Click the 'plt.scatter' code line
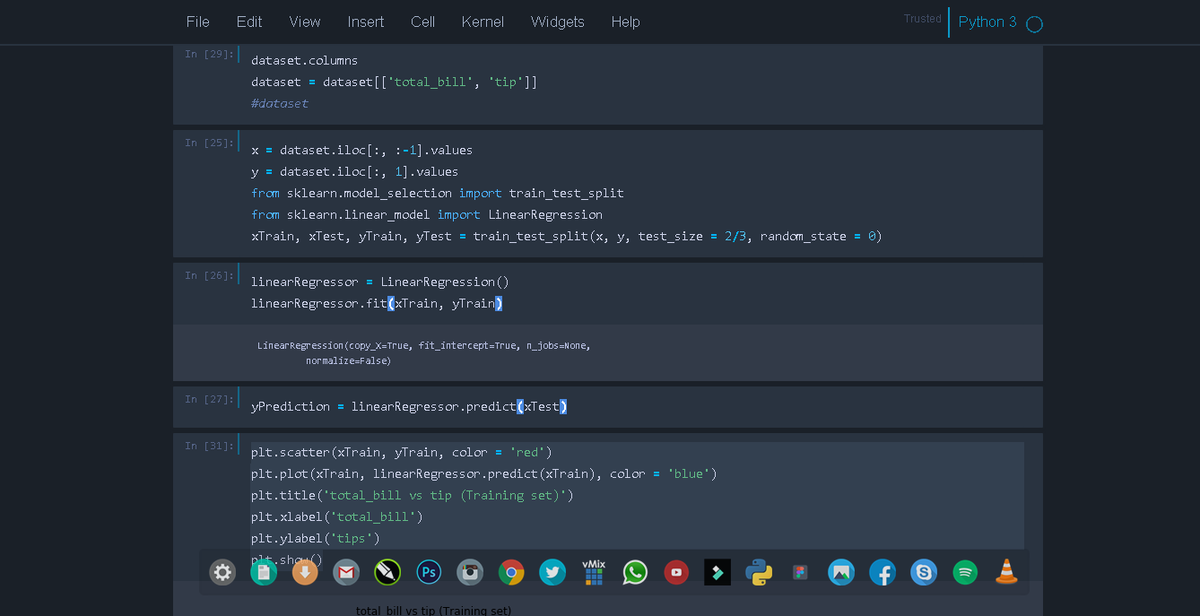The height and width of the screenshot is (616, 1200). pos(401,453)
